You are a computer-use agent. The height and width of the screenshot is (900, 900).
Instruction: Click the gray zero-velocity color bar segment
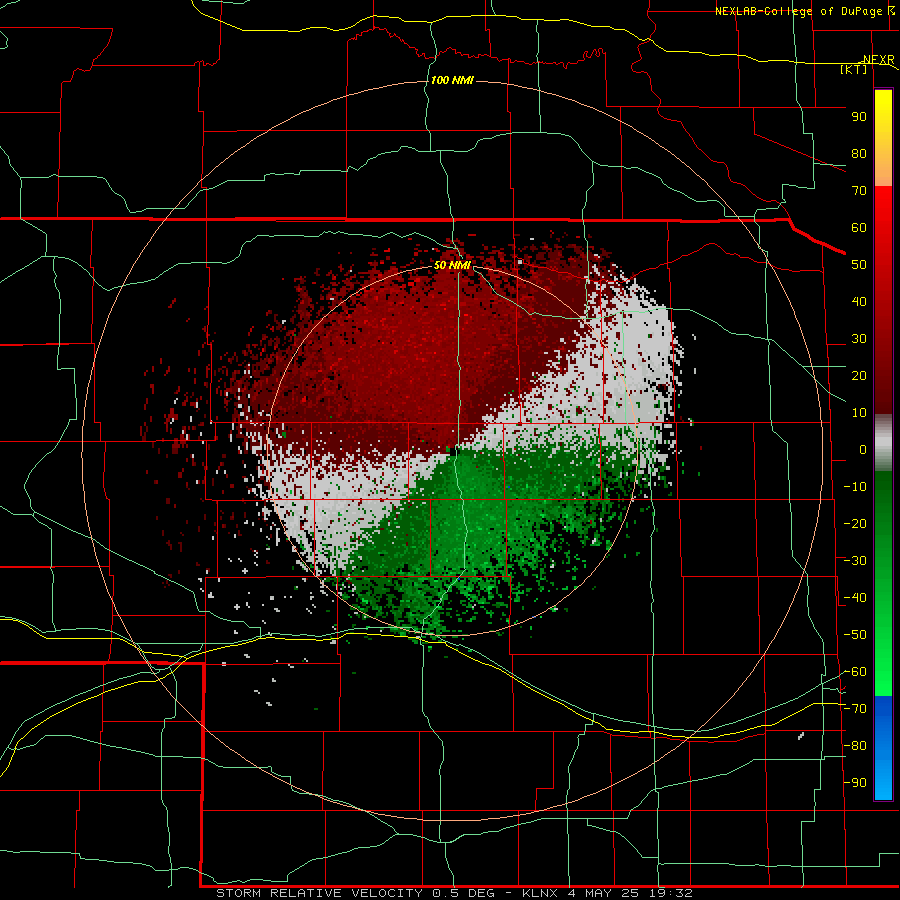883,443
